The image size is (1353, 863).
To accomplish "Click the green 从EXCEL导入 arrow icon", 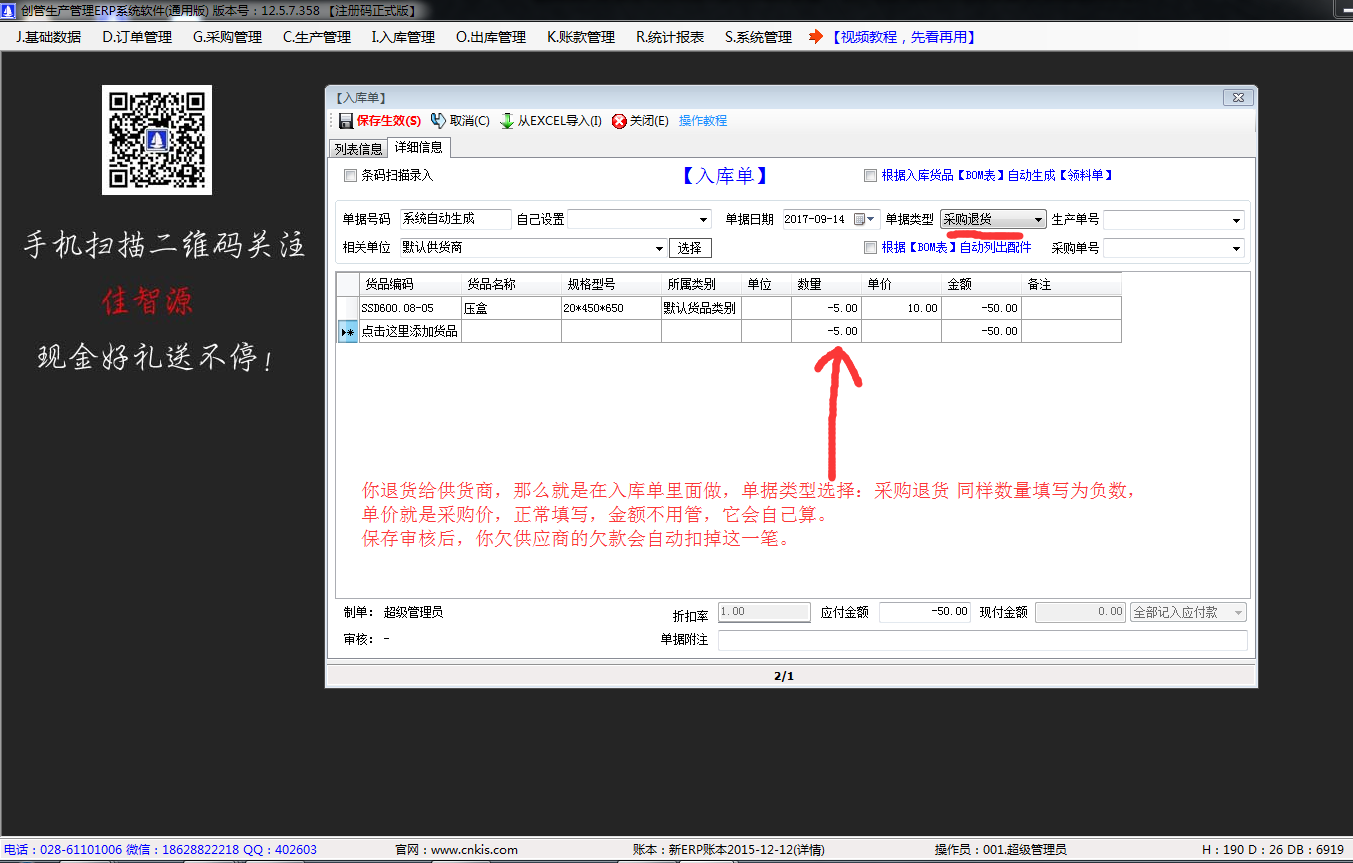I will coord(507,121).
